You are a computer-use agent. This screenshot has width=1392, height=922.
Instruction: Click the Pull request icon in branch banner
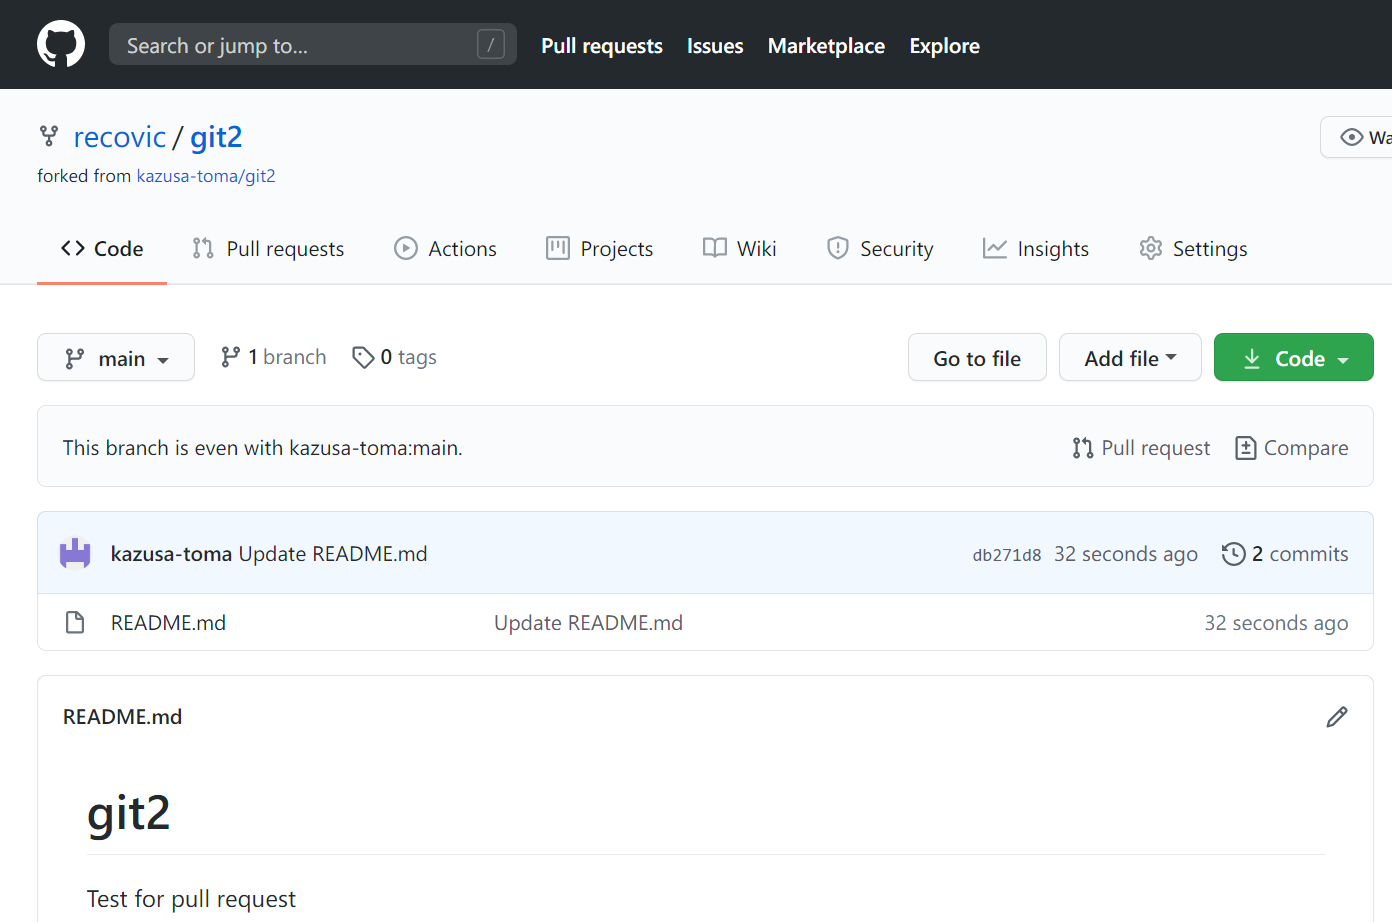(1082, 448)
